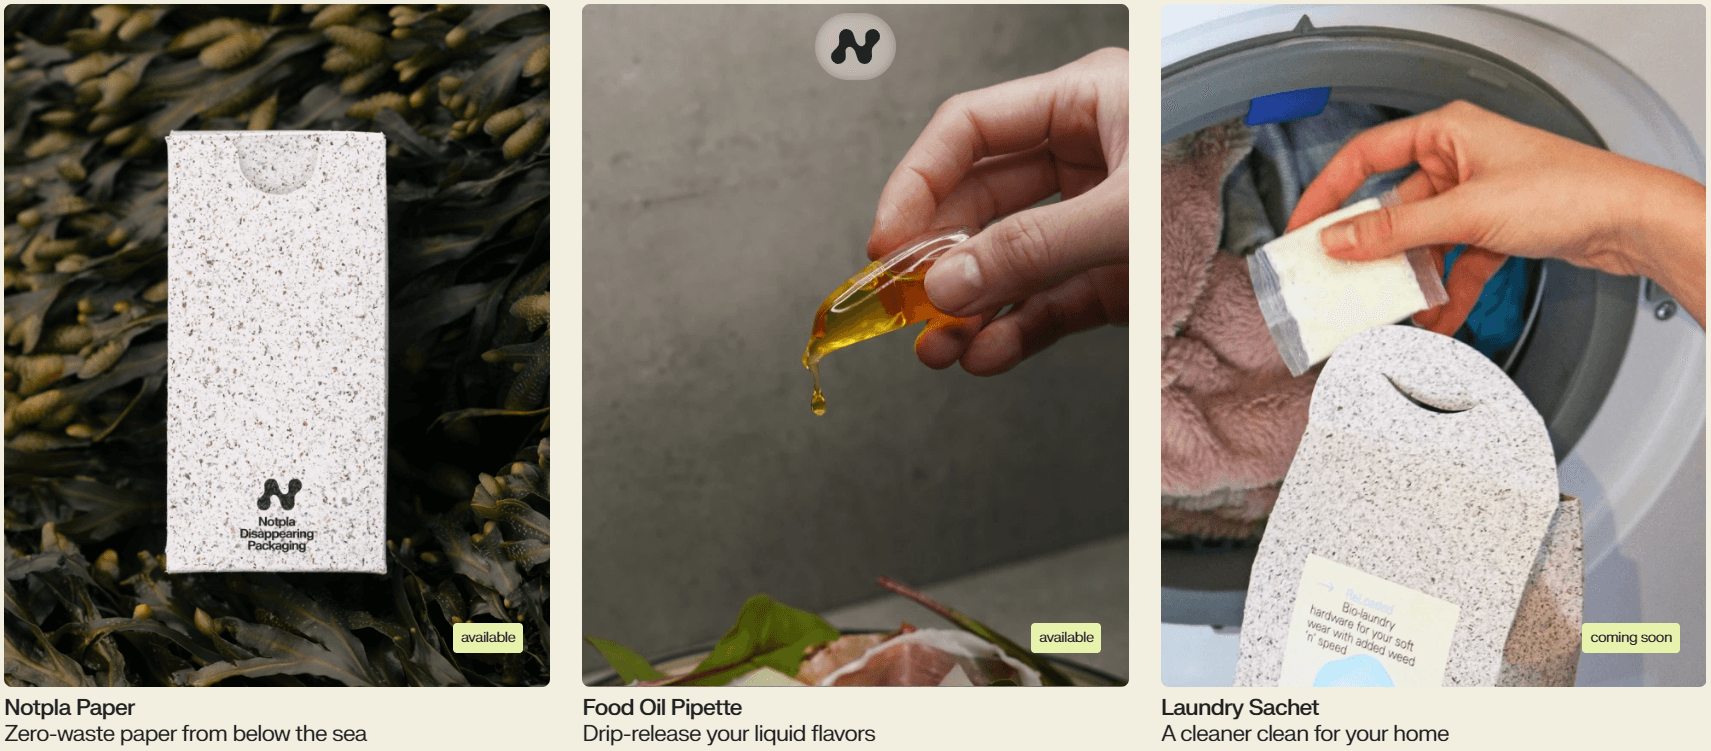Click the available badge on Notpla Paper
Screen dimensions: 1711x751
point(488,638)
